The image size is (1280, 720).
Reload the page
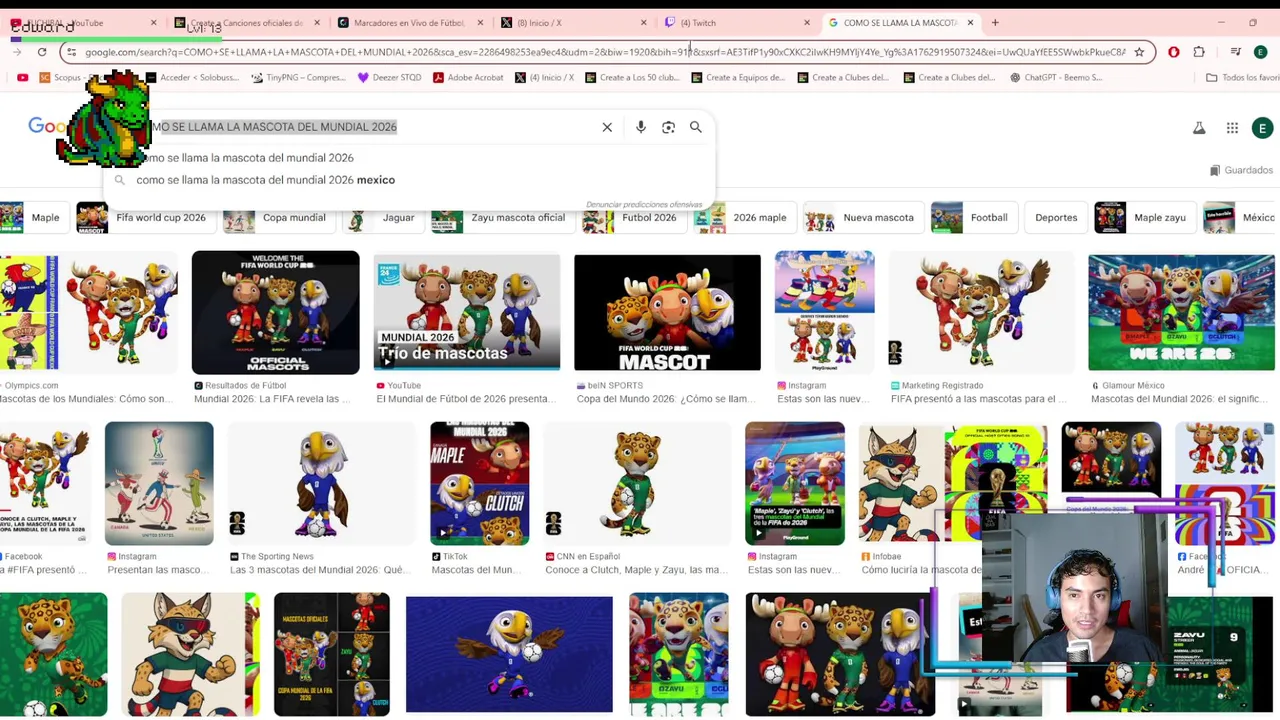click(x=42, y=52)
